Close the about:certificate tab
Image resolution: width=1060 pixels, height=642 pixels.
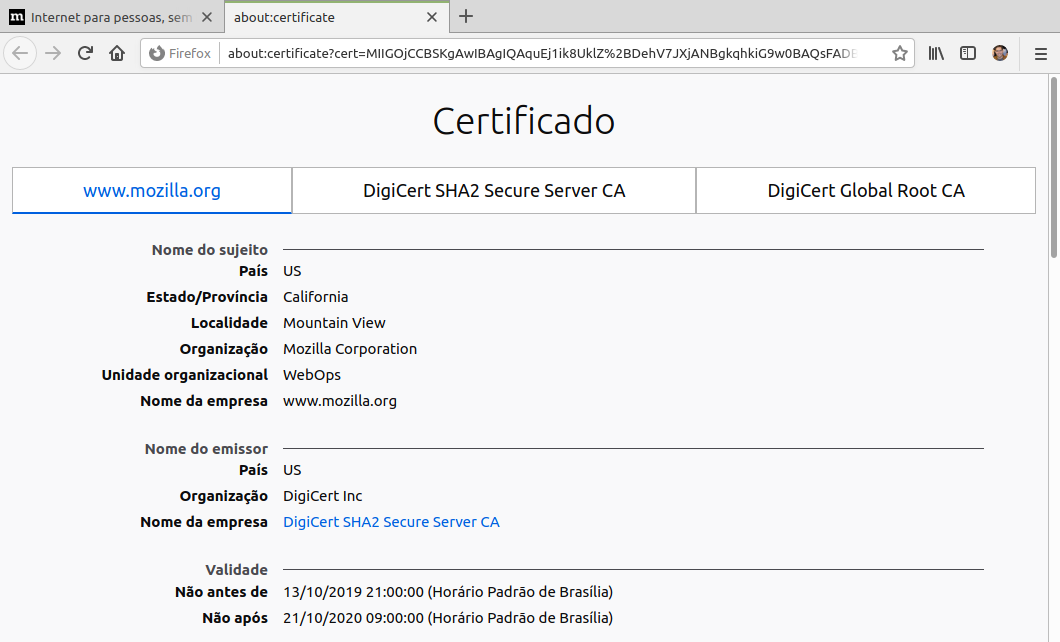click(432, 17)
